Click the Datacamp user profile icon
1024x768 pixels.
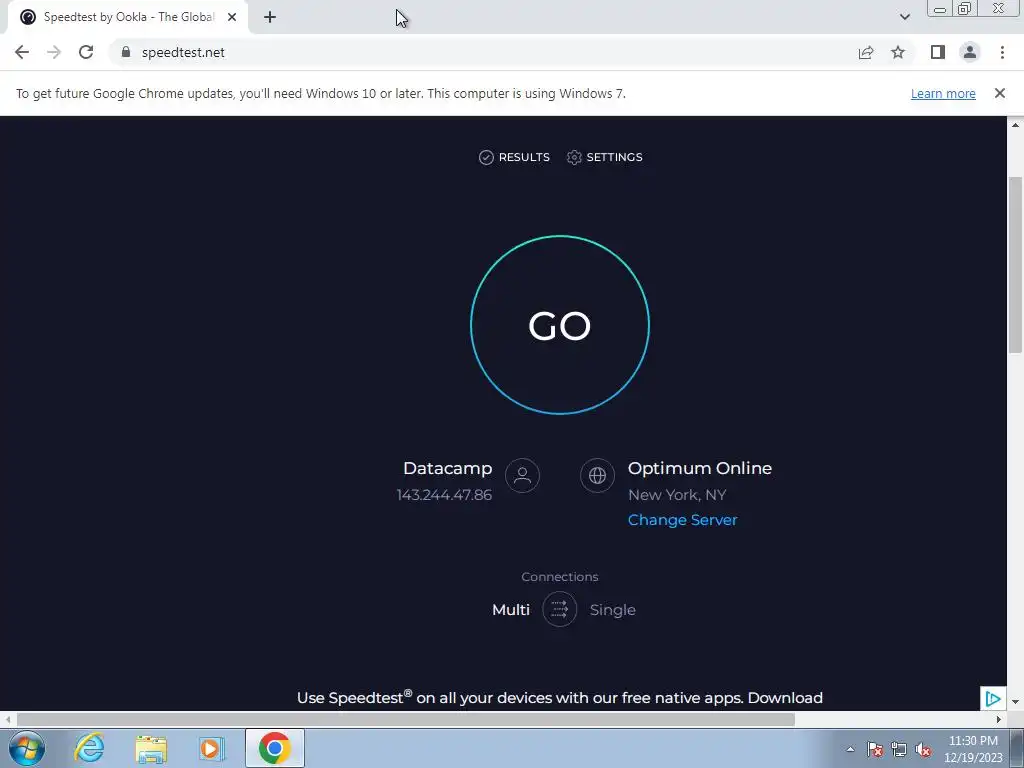pyautogui.click(x=522, y=475)
